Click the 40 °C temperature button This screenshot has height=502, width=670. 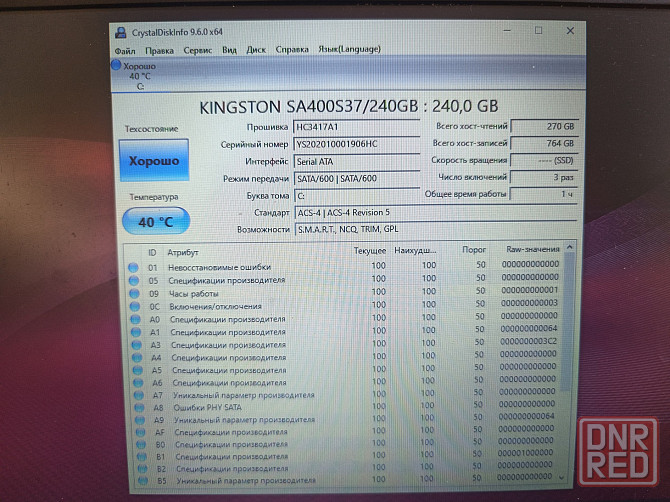point(156,221)
